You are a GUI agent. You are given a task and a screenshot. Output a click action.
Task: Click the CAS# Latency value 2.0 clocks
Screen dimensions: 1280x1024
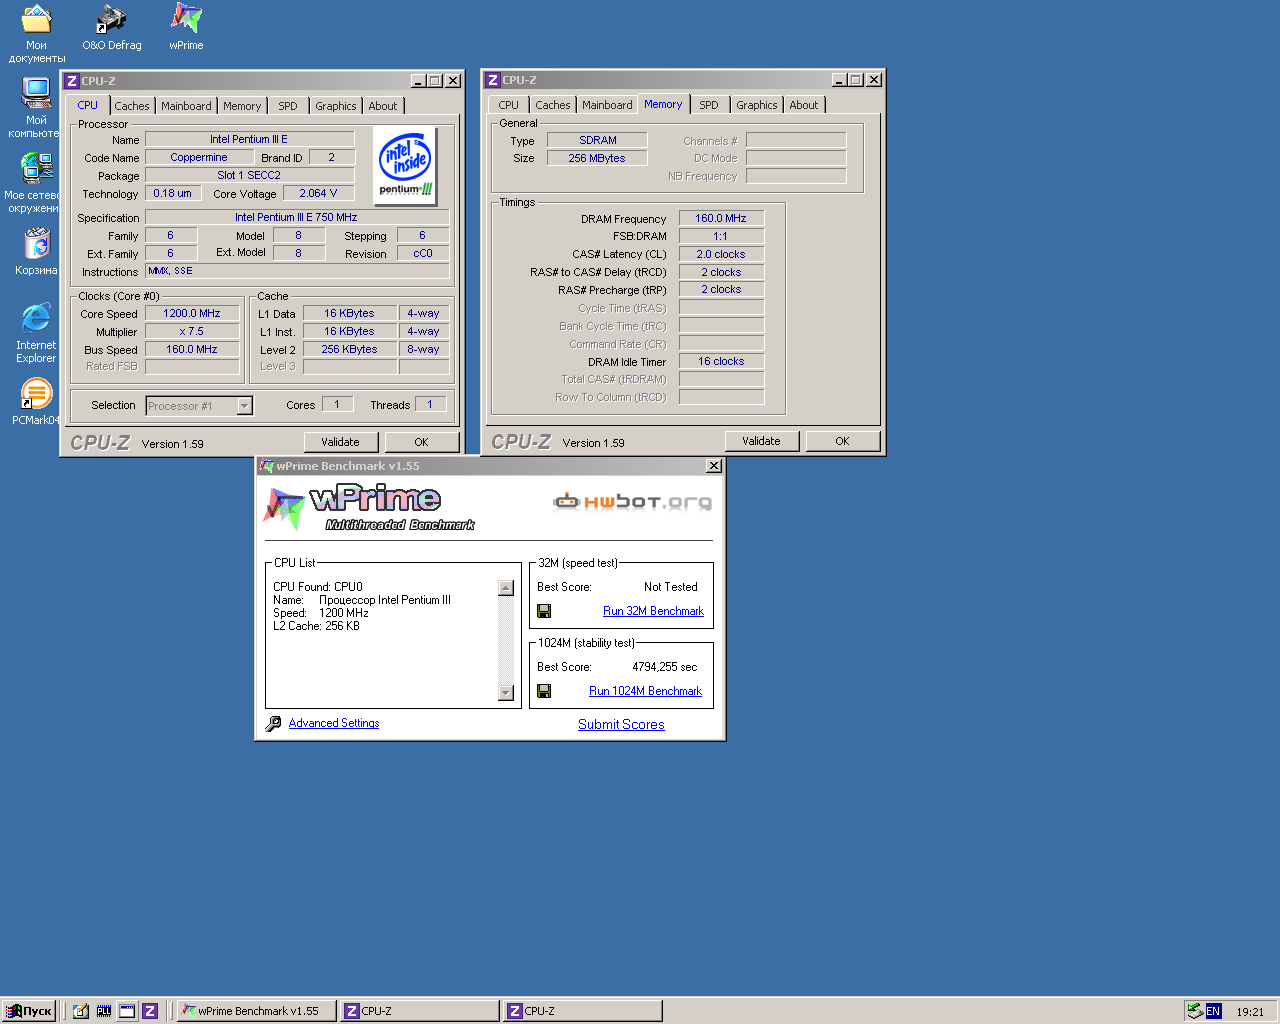coord(721,254)
